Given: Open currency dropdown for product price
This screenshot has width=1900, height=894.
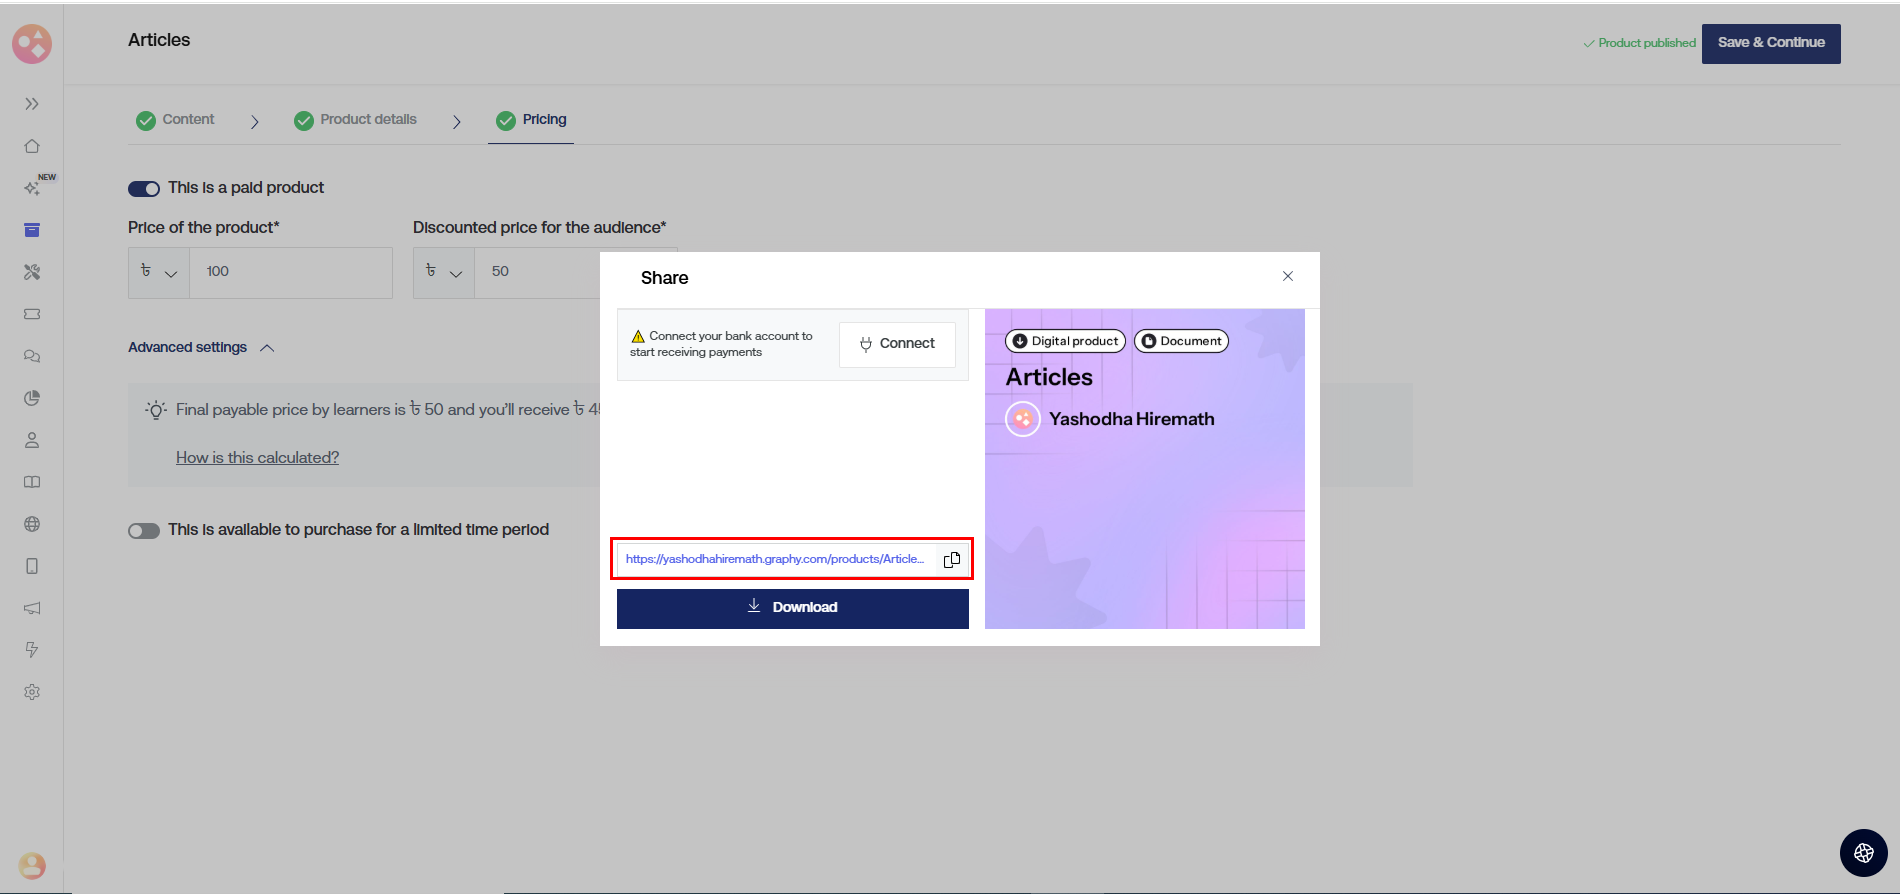Looking at the screenshot, I should pyautogui.click(x=159, y=272).
